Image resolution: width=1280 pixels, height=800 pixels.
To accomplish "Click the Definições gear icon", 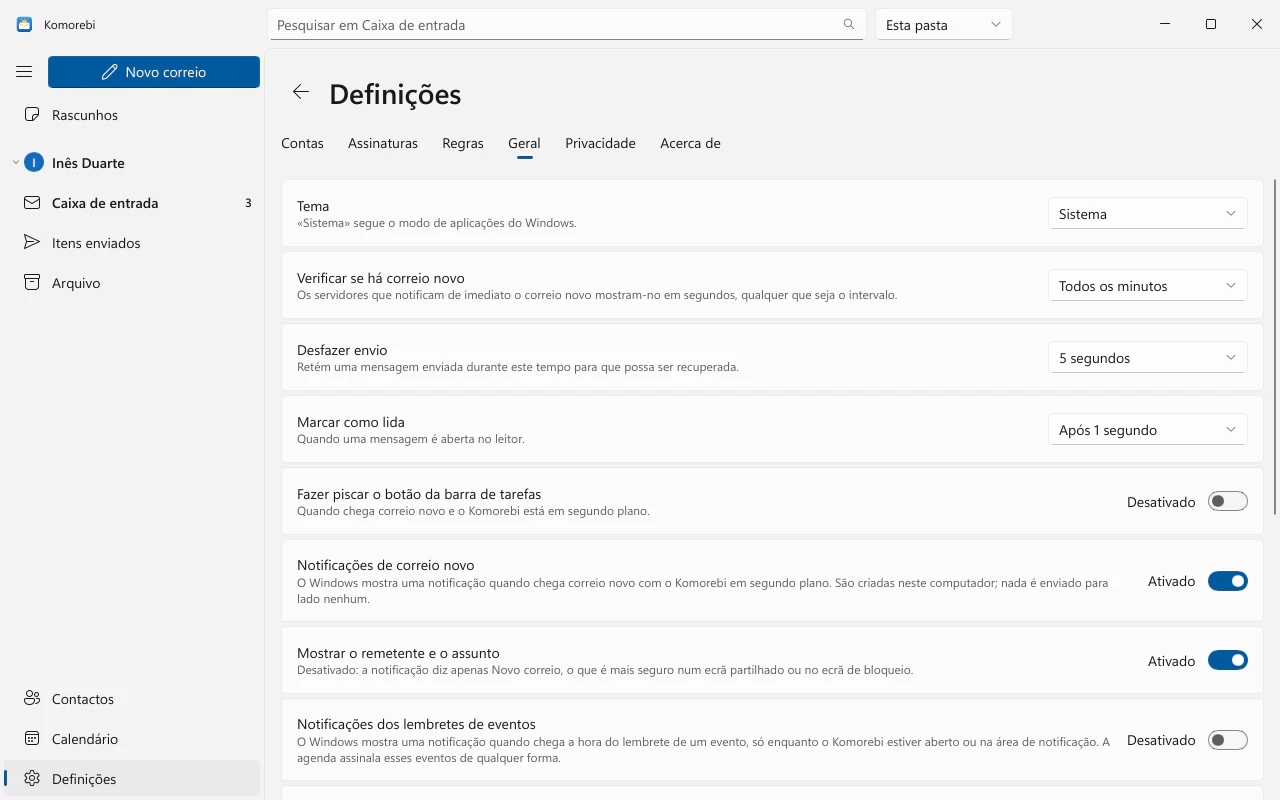I will (x=32, y=779).
